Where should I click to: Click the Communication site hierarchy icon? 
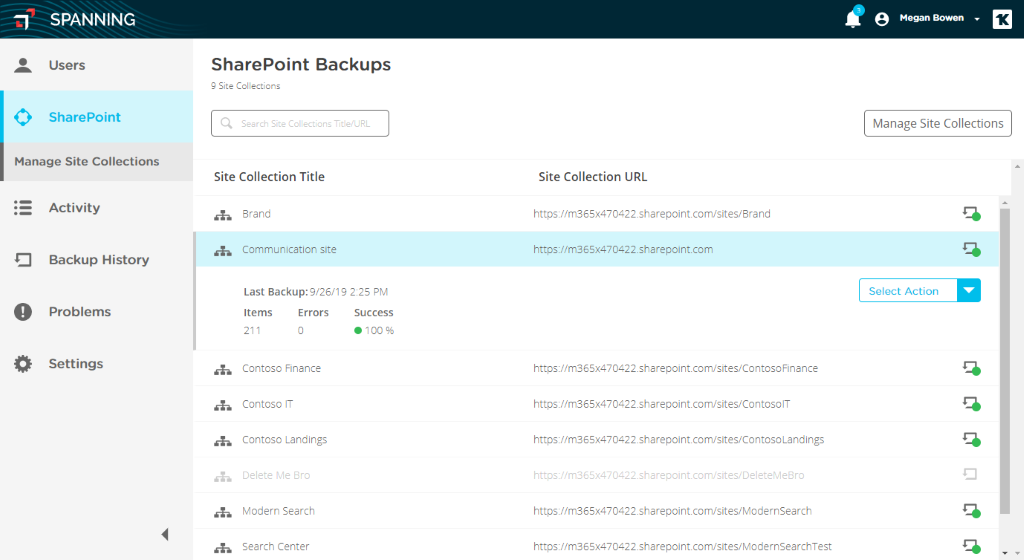[223, 250]
